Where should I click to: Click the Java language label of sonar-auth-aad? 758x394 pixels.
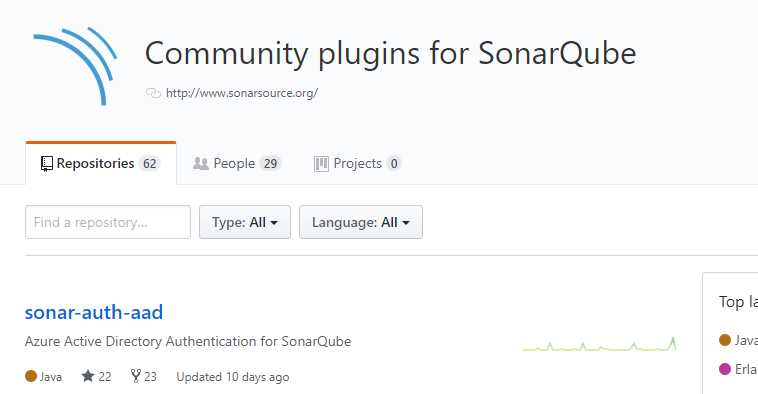pos(51,377)
